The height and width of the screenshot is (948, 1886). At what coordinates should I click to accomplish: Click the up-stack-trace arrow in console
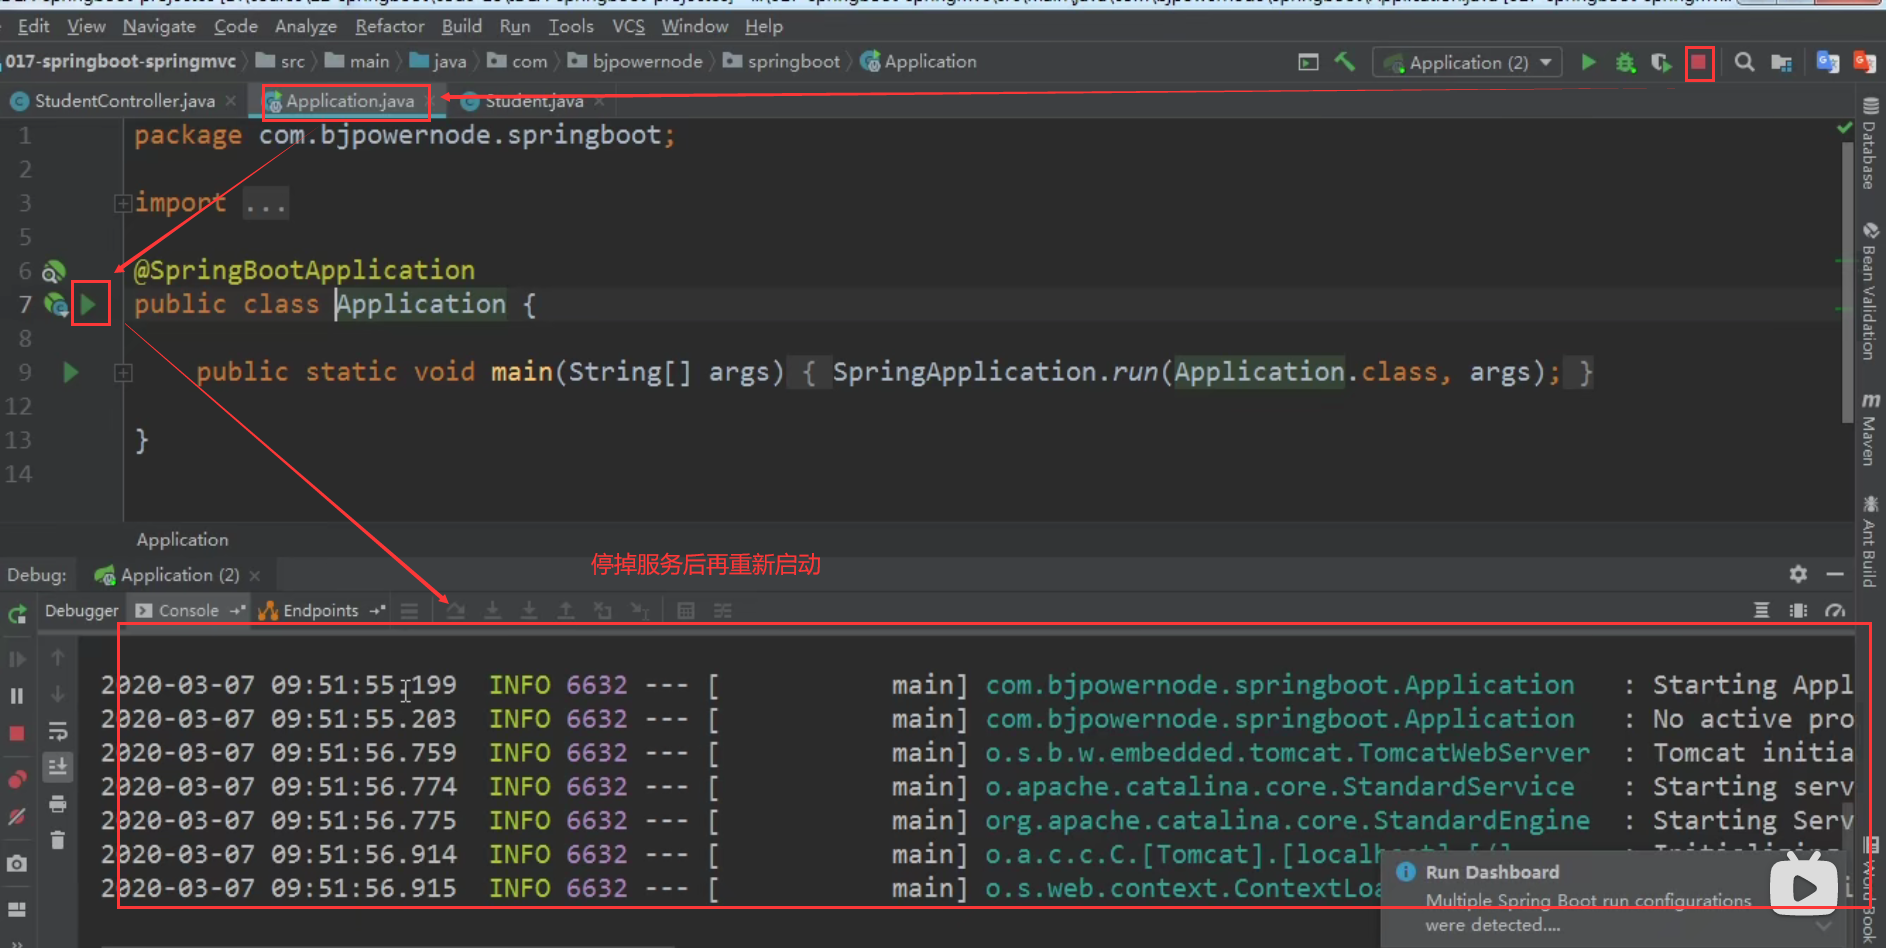click(58, 657)
